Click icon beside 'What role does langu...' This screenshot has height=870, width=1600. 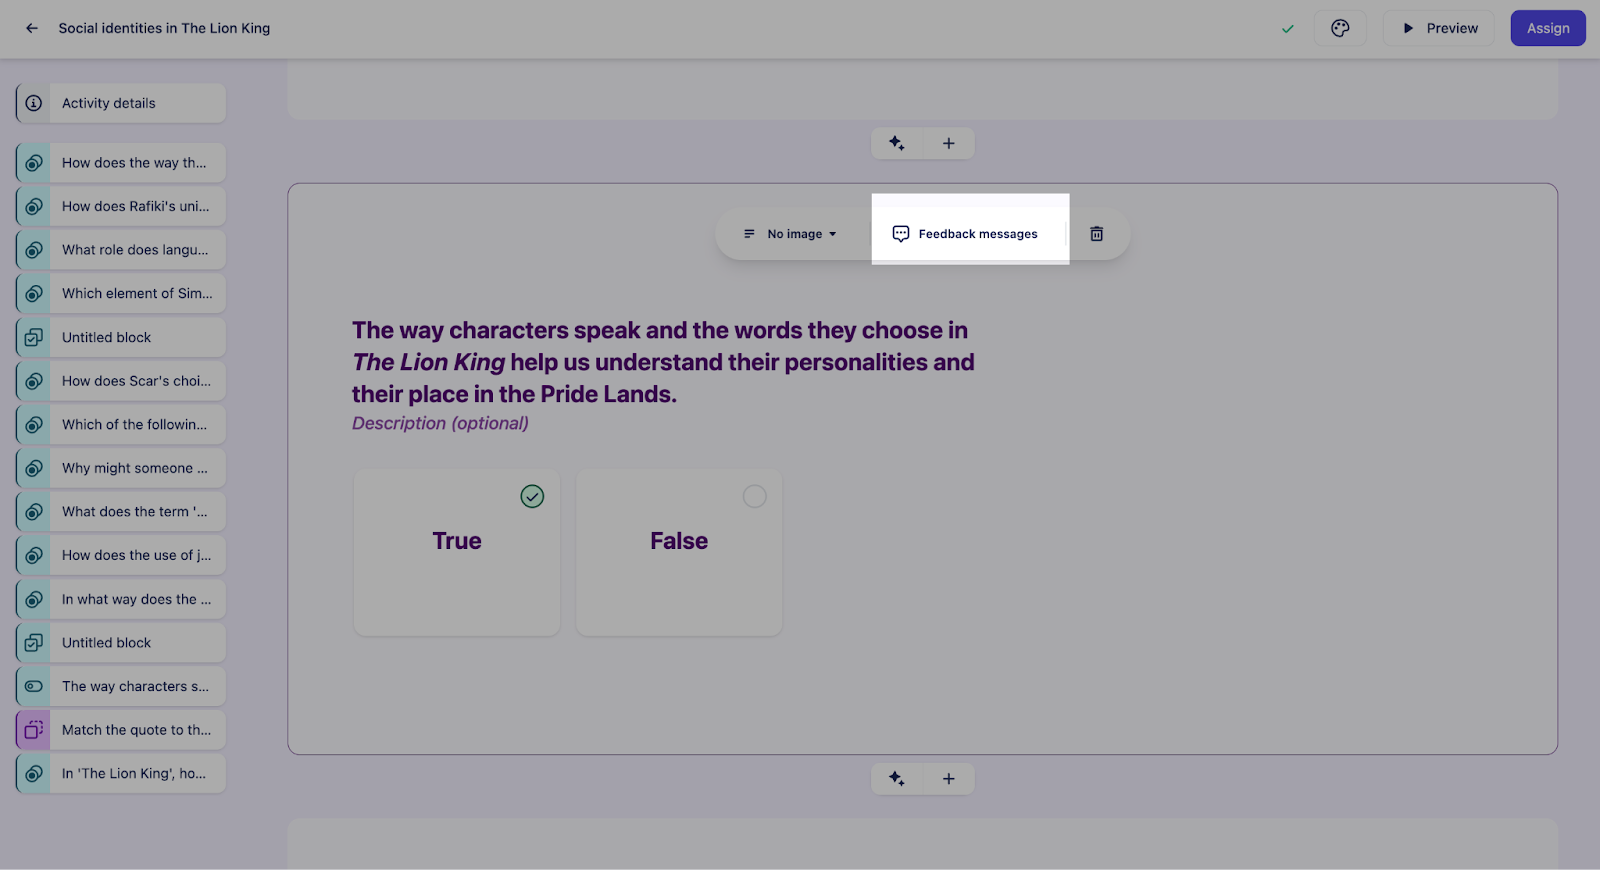coord(34,250)
